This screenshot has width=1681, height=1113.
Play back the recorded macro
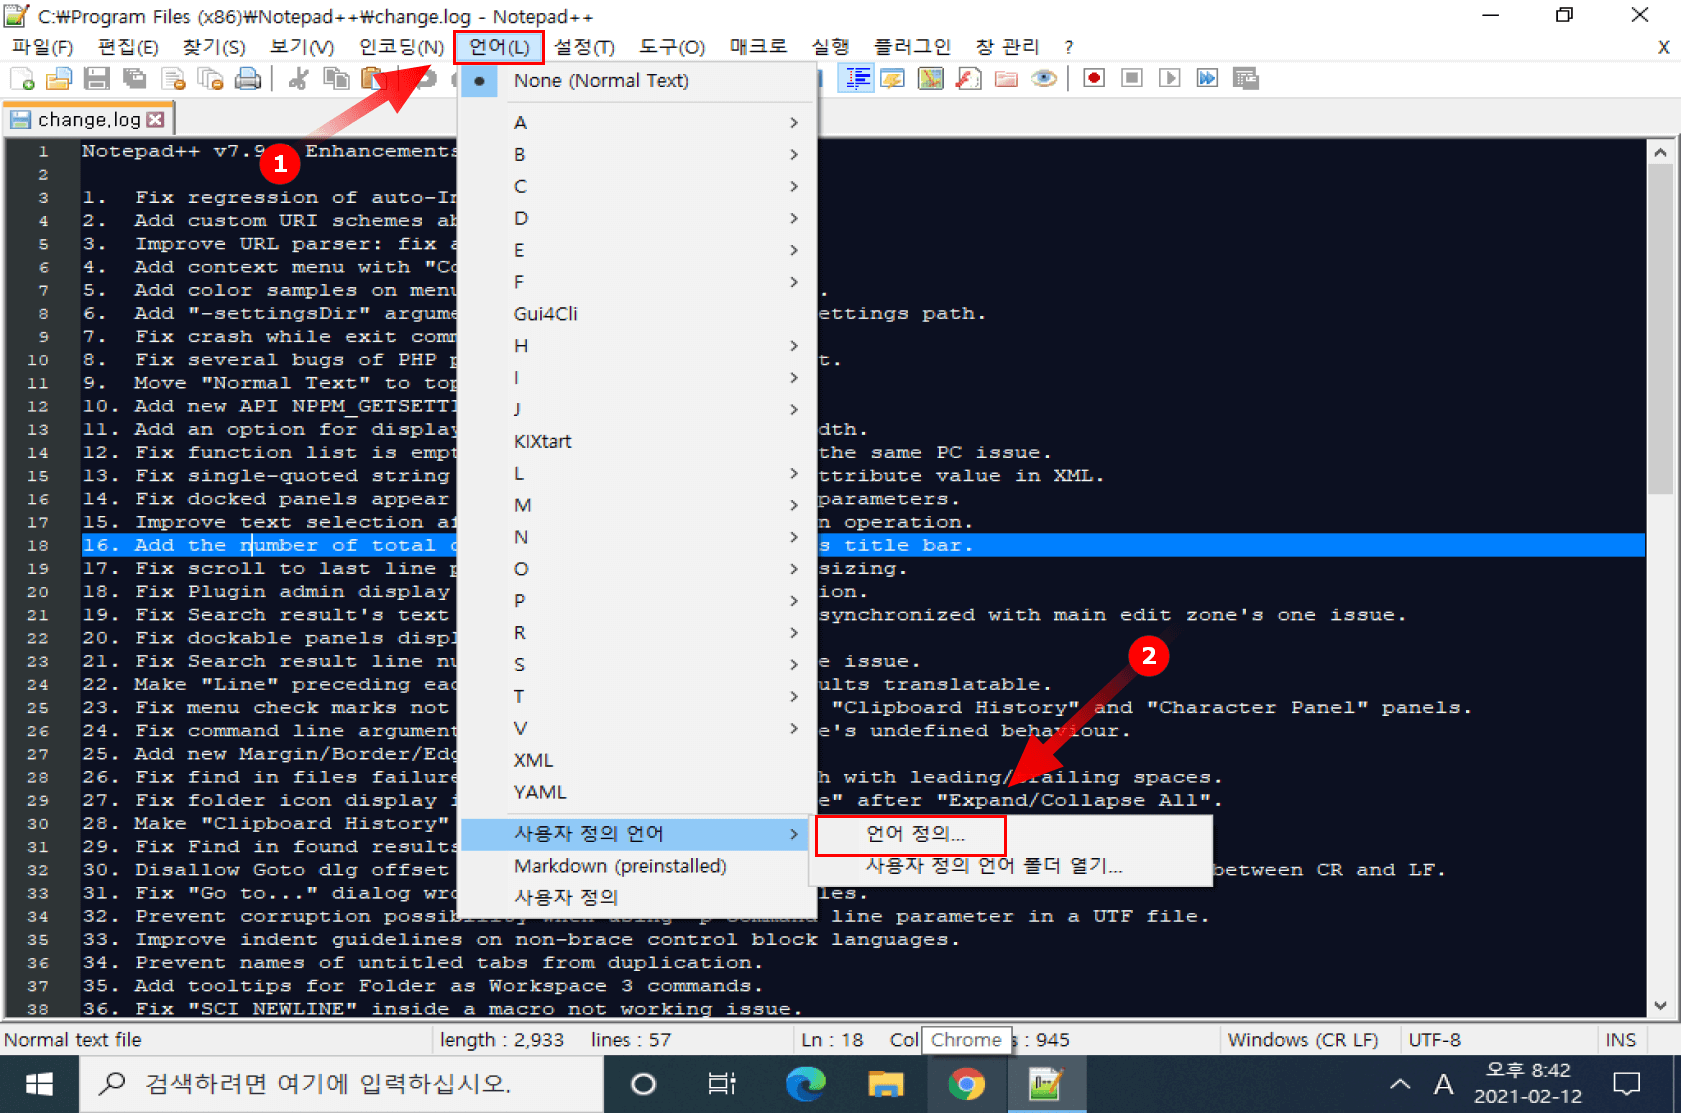(x=1169, y=79)
